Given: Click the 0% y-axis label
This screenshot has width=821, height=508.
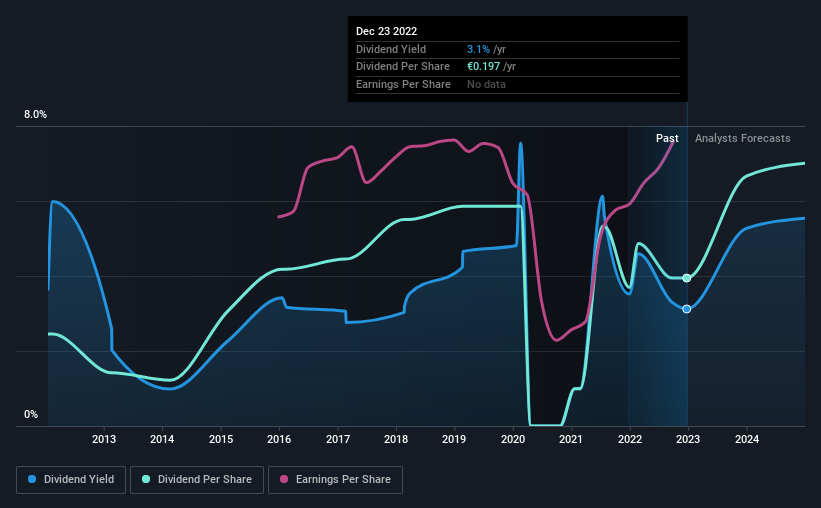Looking at the screenshot, I should (31, 414).
